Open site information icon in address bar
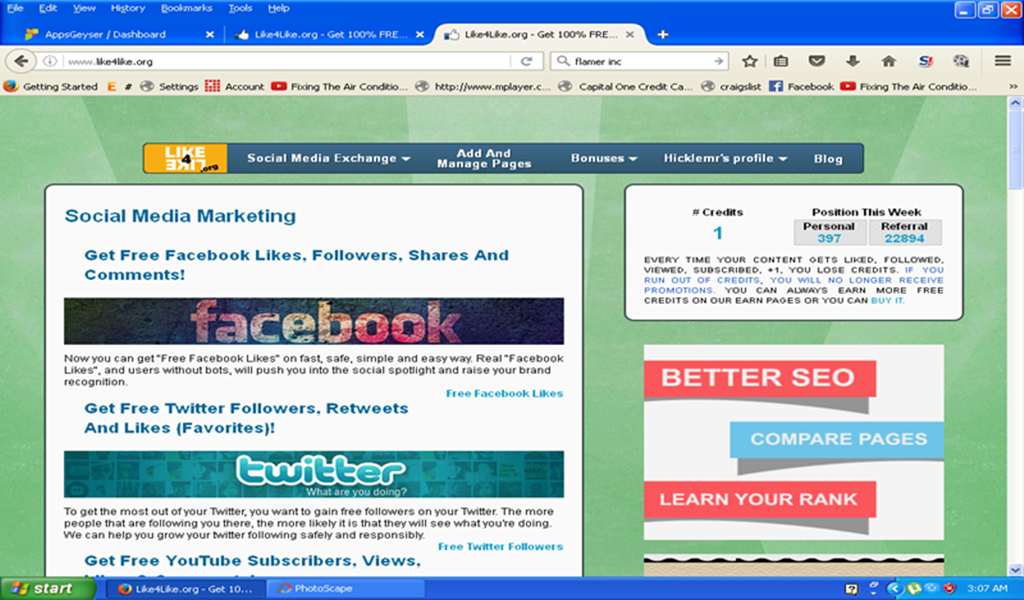The width and height of the screenshot is (1024, 600). click(x=50, y=61)
